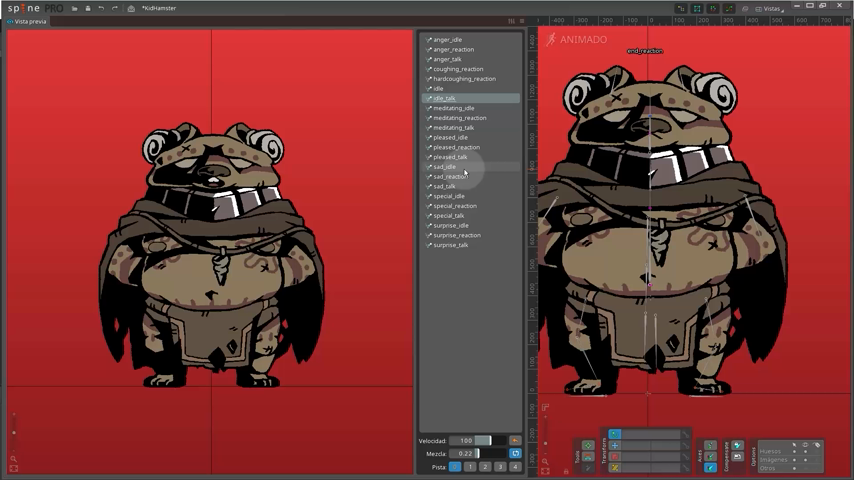Select the meditating_idle animation
This screenshot has height=480, width=854.
[471, 108]
